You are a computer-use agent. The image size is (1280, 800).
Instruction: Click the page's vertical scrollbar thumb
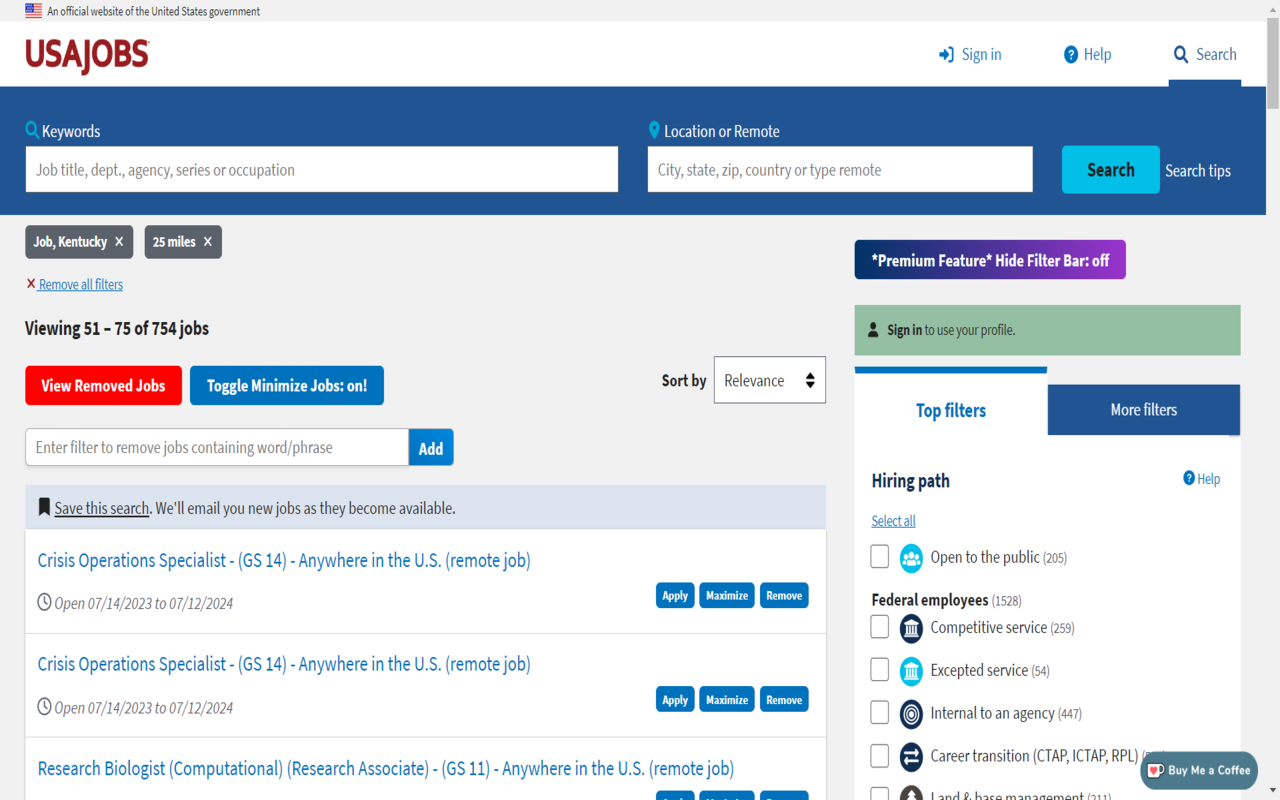1272,62
